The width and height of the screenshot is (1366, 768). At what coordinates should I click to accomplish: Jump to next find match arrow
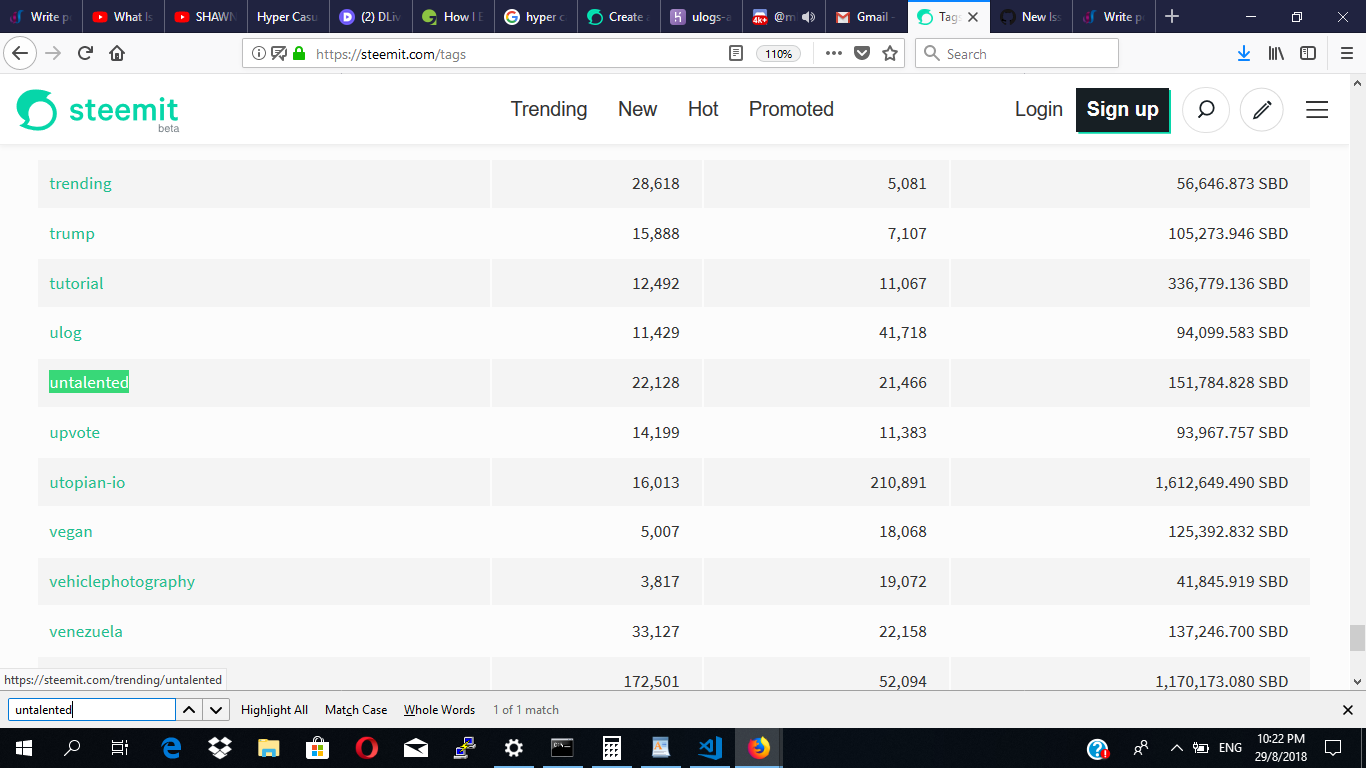(x=216, y=710)
